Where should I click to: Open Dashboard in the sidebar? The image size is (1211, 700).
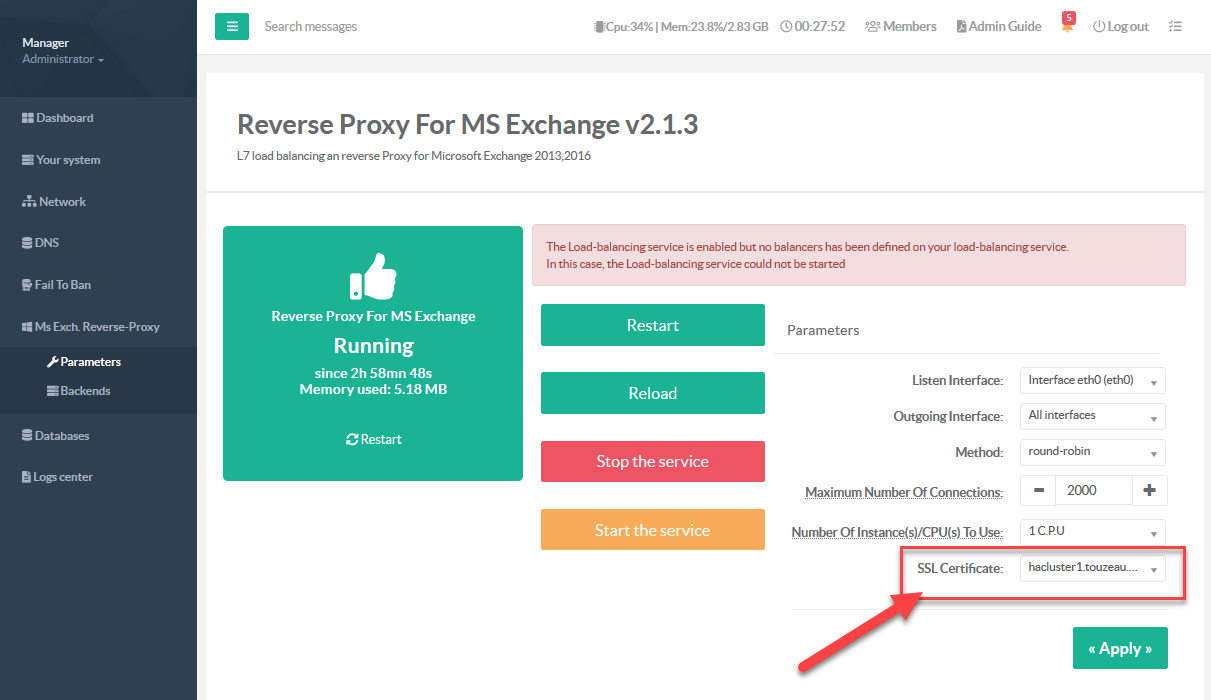[x=58, y=118]
